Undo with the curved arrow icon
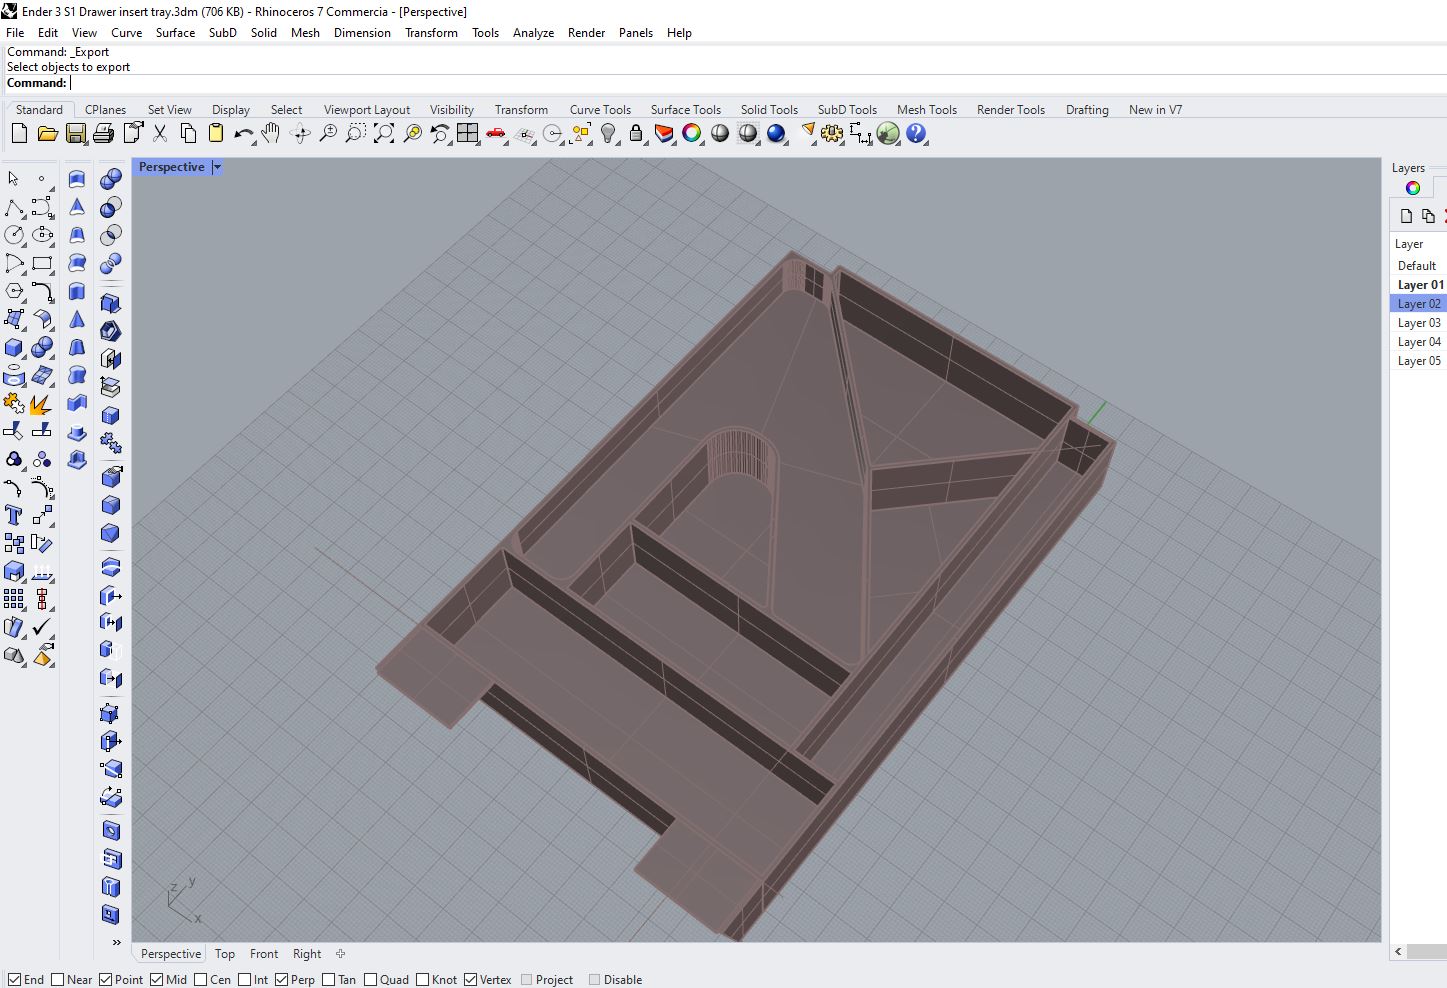The width and height of the screenshot is (1447, 988). (244, 133)
